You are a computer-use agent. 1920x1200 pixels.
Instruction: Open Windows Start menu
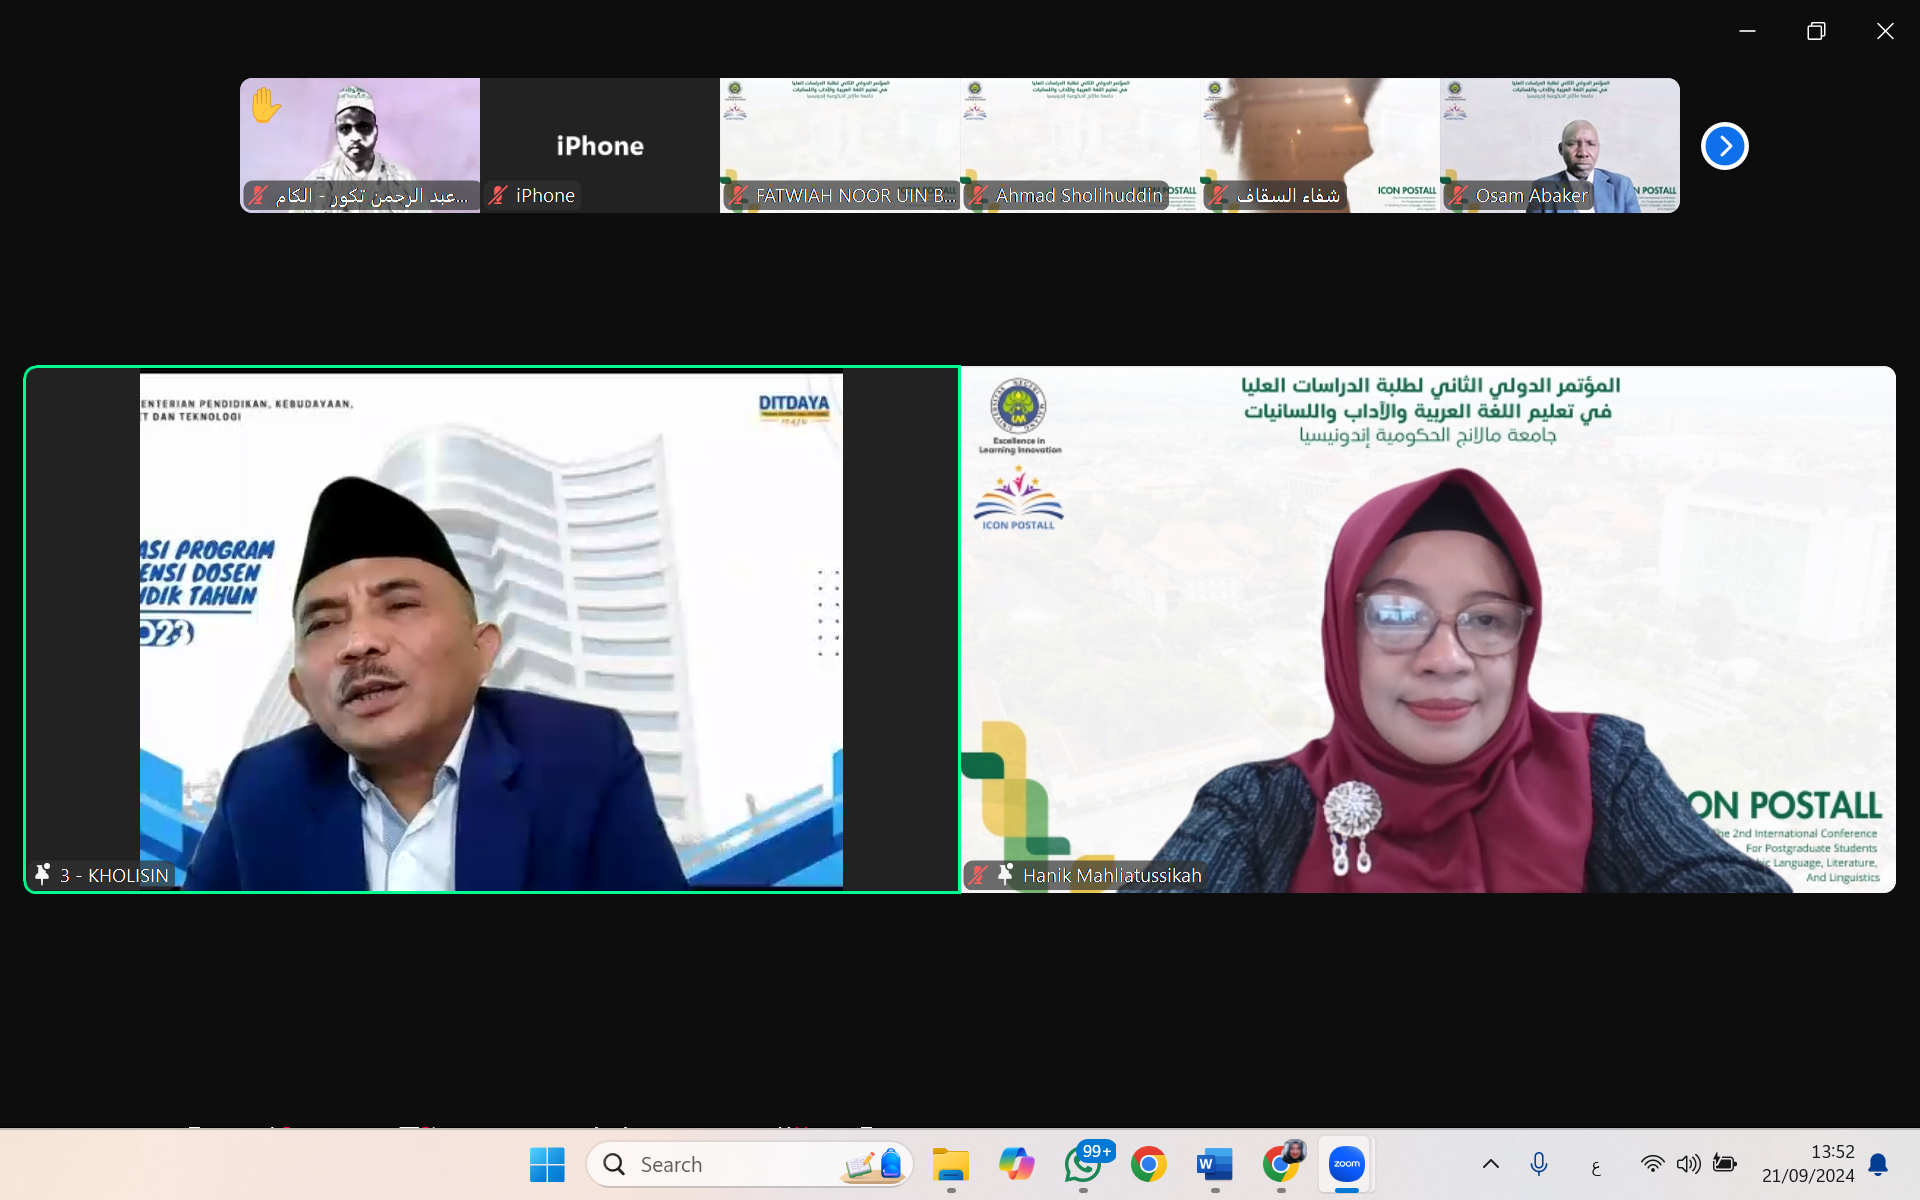point(547,1164)
